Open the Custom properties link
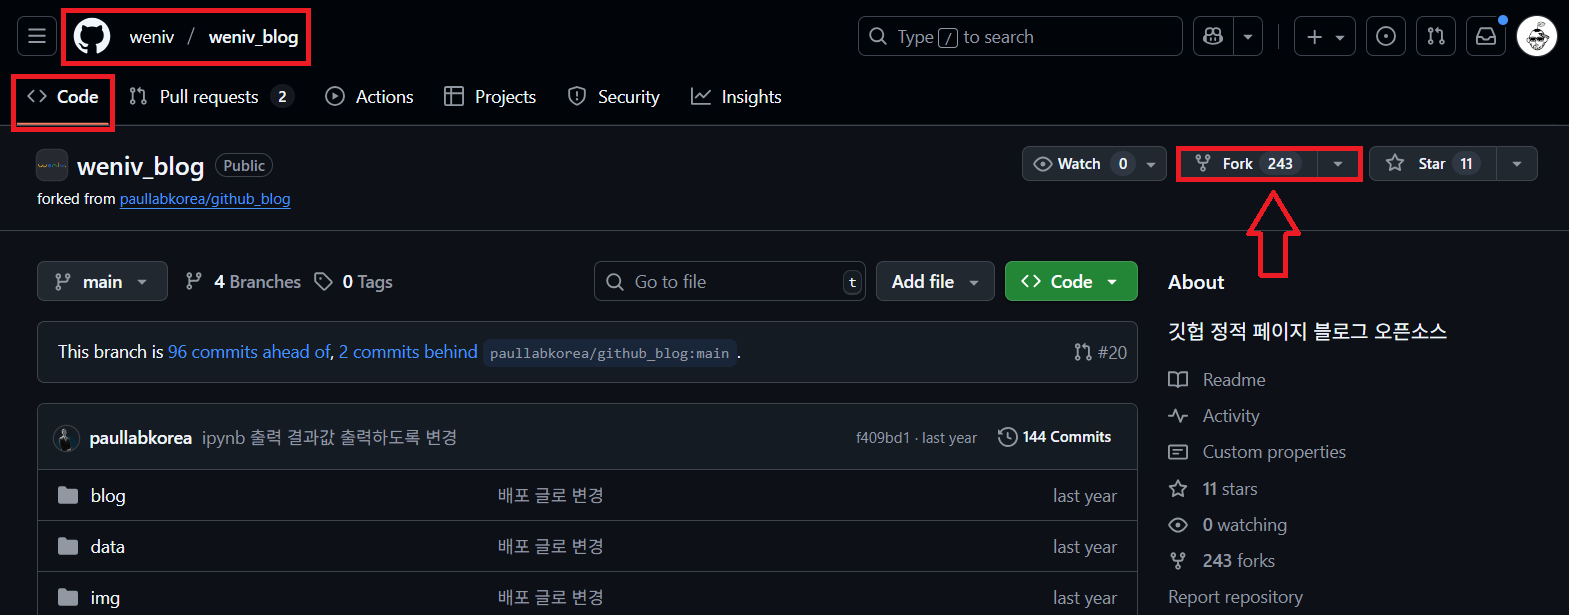Viewport: 1569px width, 615px height. (1274, 452)
